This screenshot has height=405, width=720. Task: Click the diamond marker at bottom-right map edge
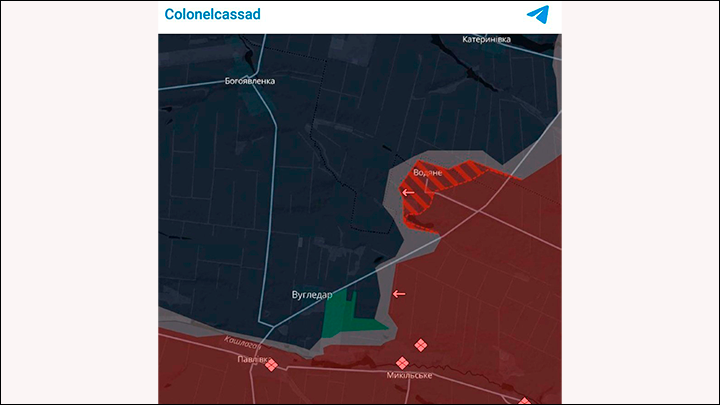(525, 401)
